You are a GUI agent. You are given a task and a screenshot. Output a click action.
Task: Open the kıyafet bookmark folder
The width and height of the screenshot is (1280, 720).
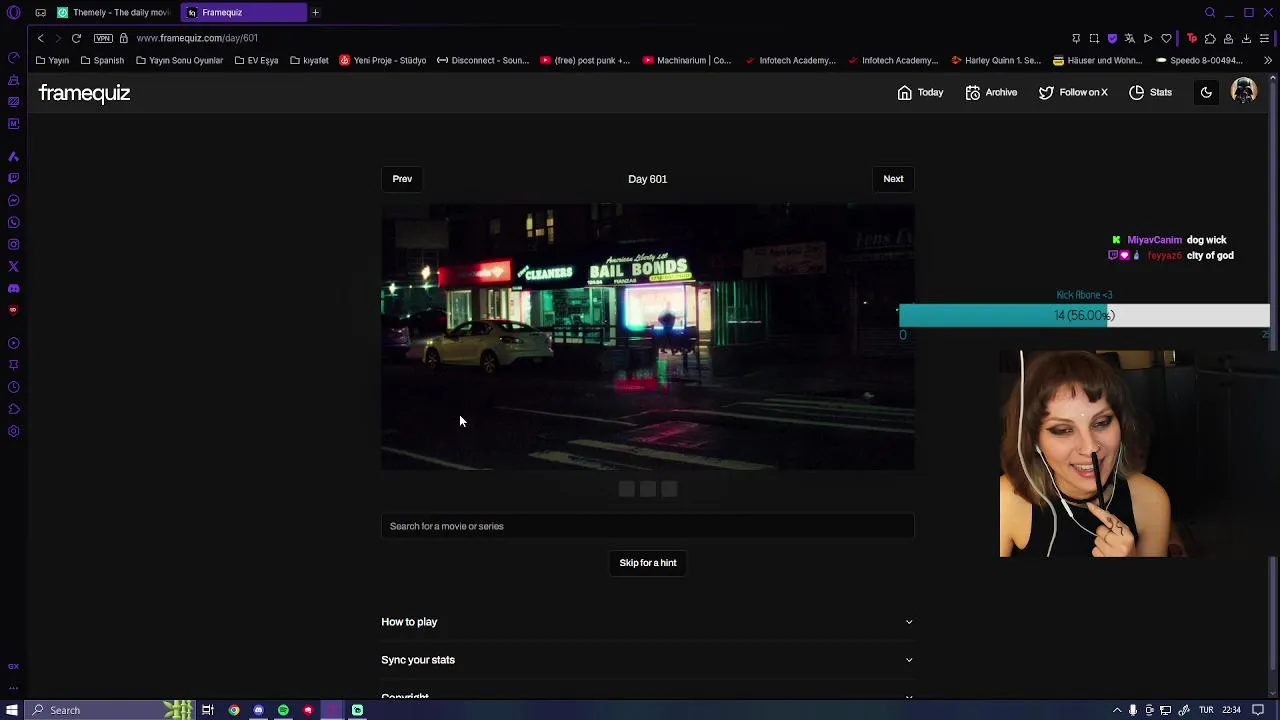pos(309,60)
